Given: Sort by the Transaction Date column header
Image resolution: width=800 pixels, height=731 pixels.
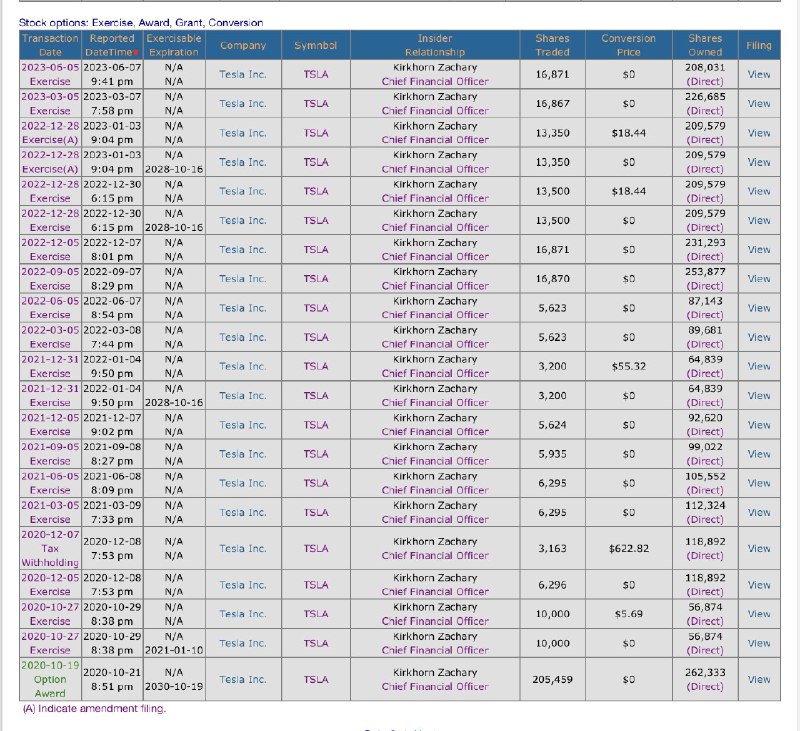Looking at the screenshot, I should click(x=50, y=45).
